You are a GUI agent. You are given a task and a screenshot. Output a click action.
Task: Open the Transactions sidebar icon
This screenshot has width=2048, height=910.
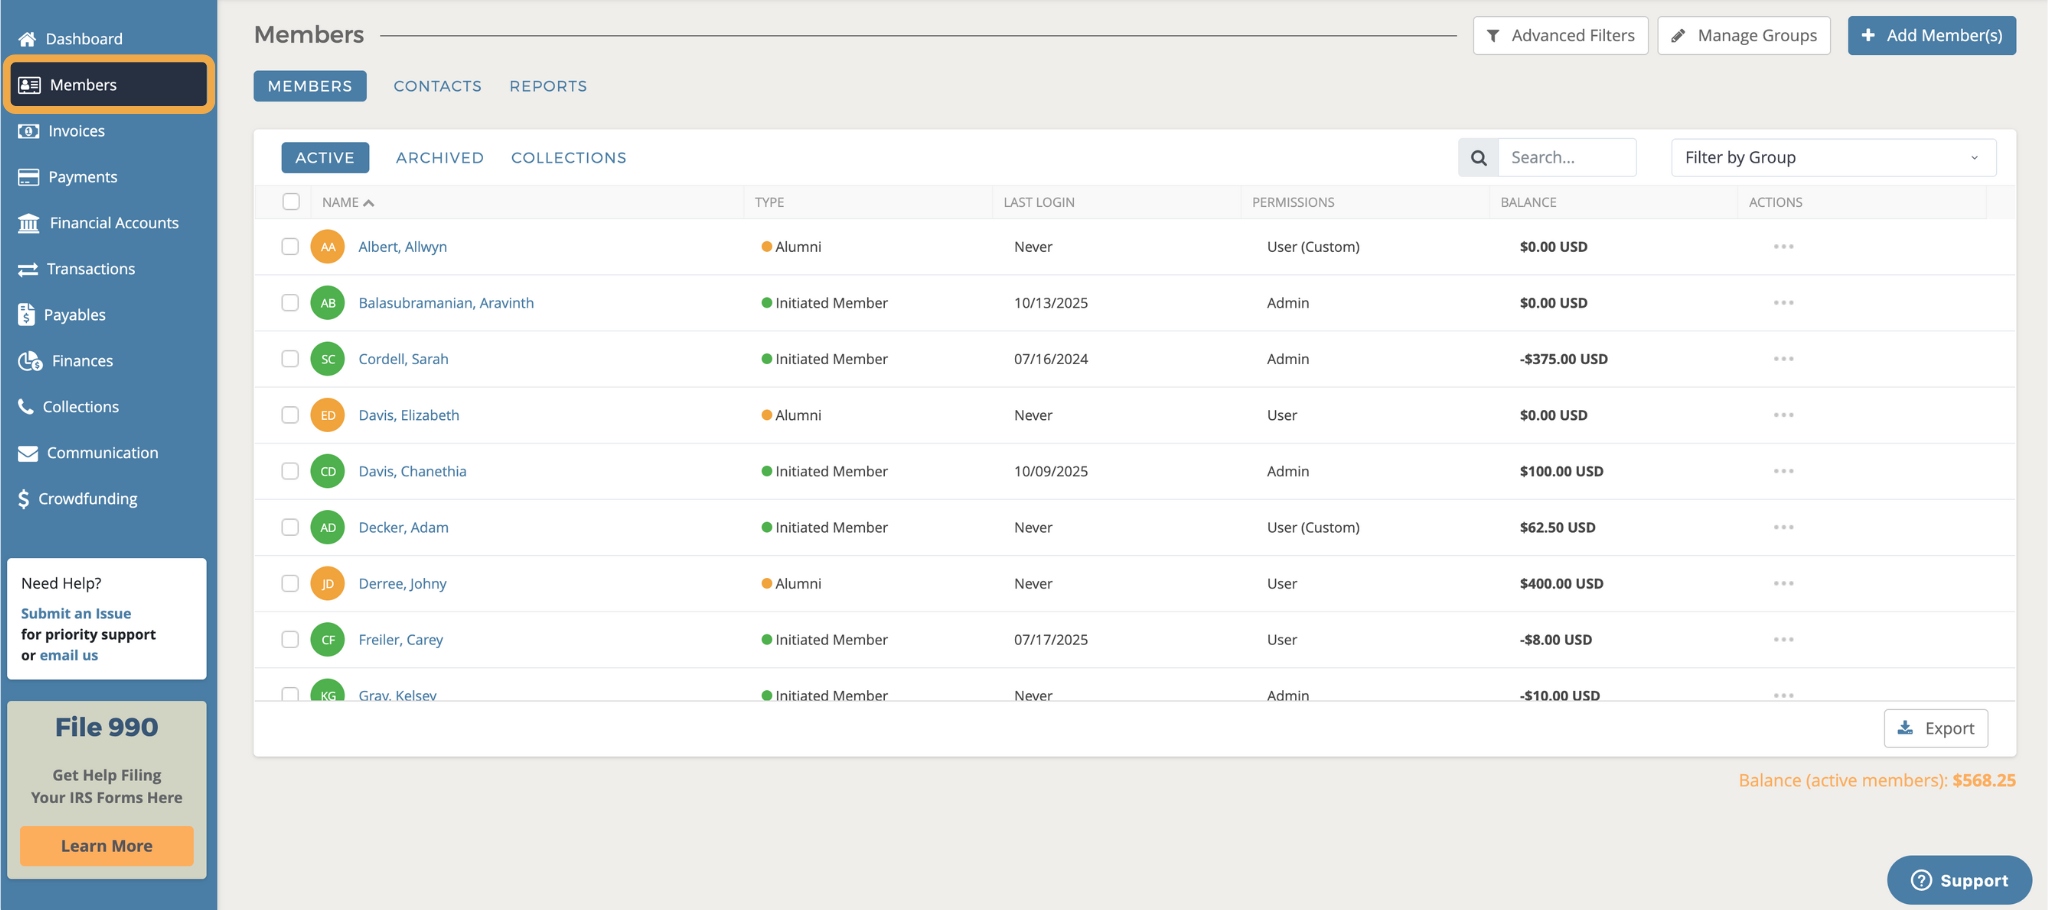pos(27,268)
